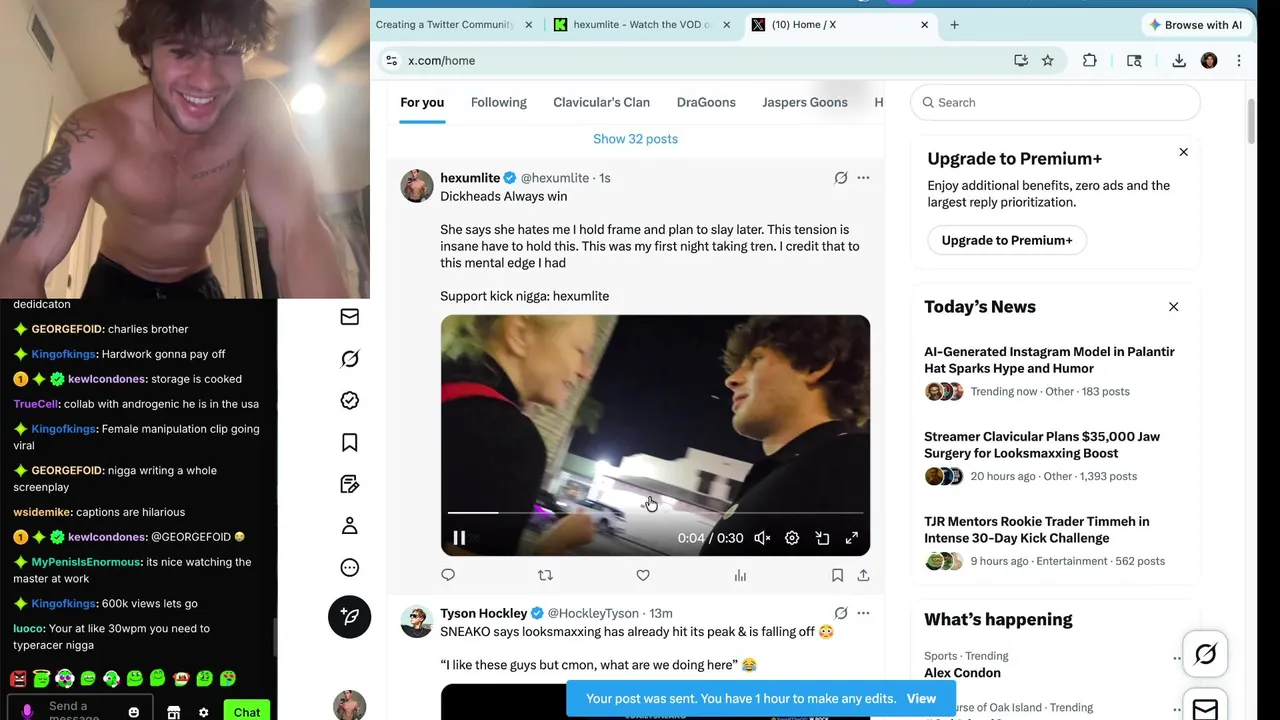Viewport: 1280px width, 720px height.
Task: Close the Home / X browser tab
Action: click(x=925, y=25)
